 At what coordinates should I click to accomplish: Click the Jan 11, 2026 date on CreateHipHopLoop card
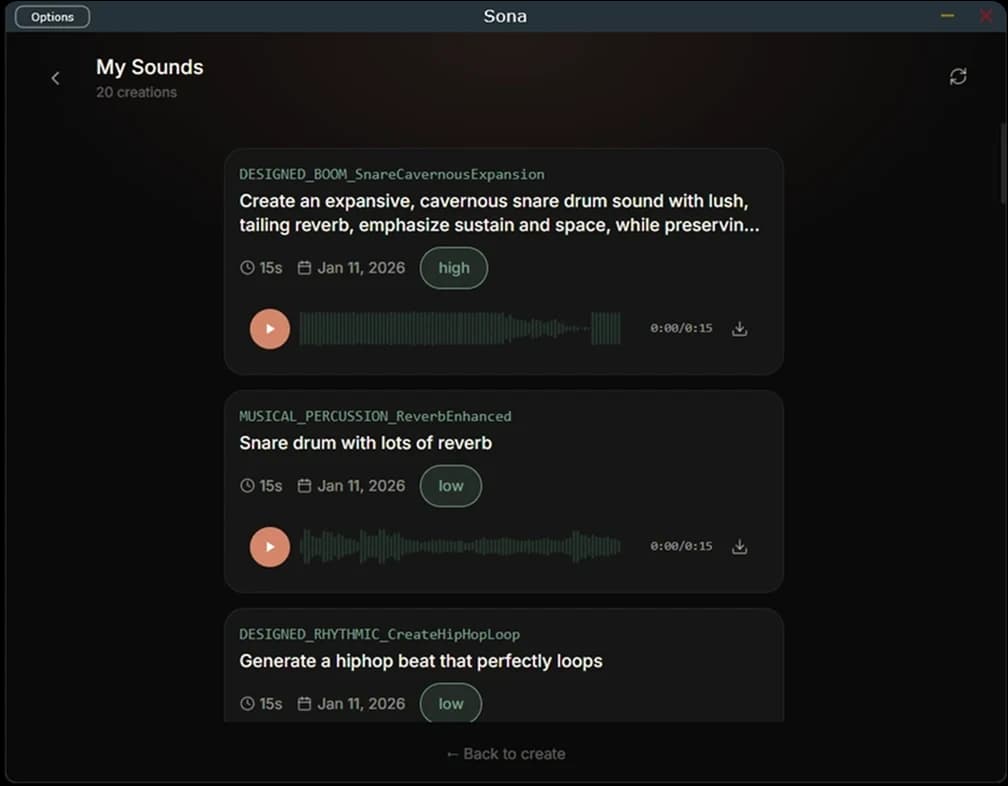352,704
